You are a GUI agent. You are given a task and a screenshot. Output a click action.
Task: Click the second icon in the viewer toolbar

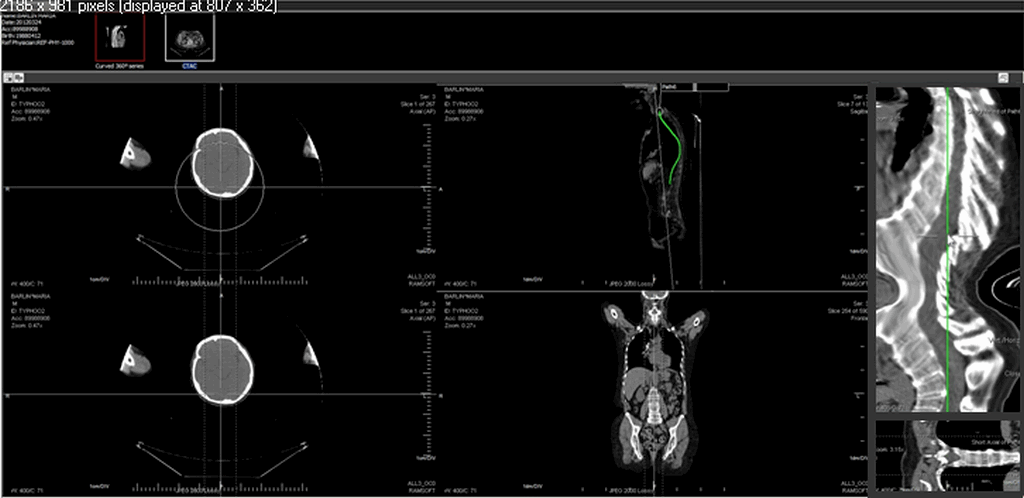click(x=19, y=77)
